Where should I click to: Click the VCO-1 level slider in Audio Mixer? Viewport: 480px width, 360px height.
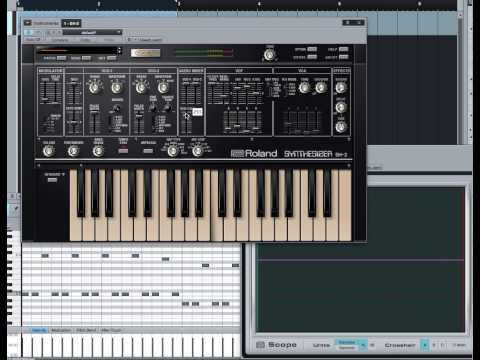186,93
